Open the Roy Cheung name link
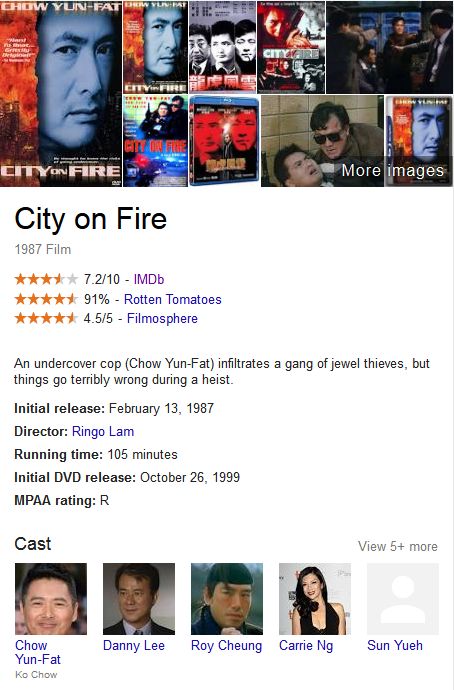The height and width of the screenshot is (690, 454). pos(227,646)
